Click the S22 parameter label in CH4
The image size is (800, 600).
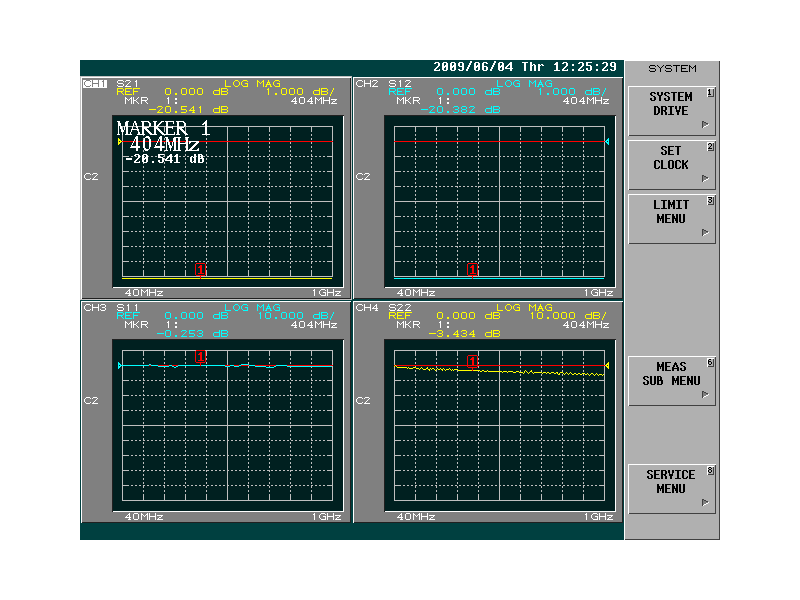(399, 308)
